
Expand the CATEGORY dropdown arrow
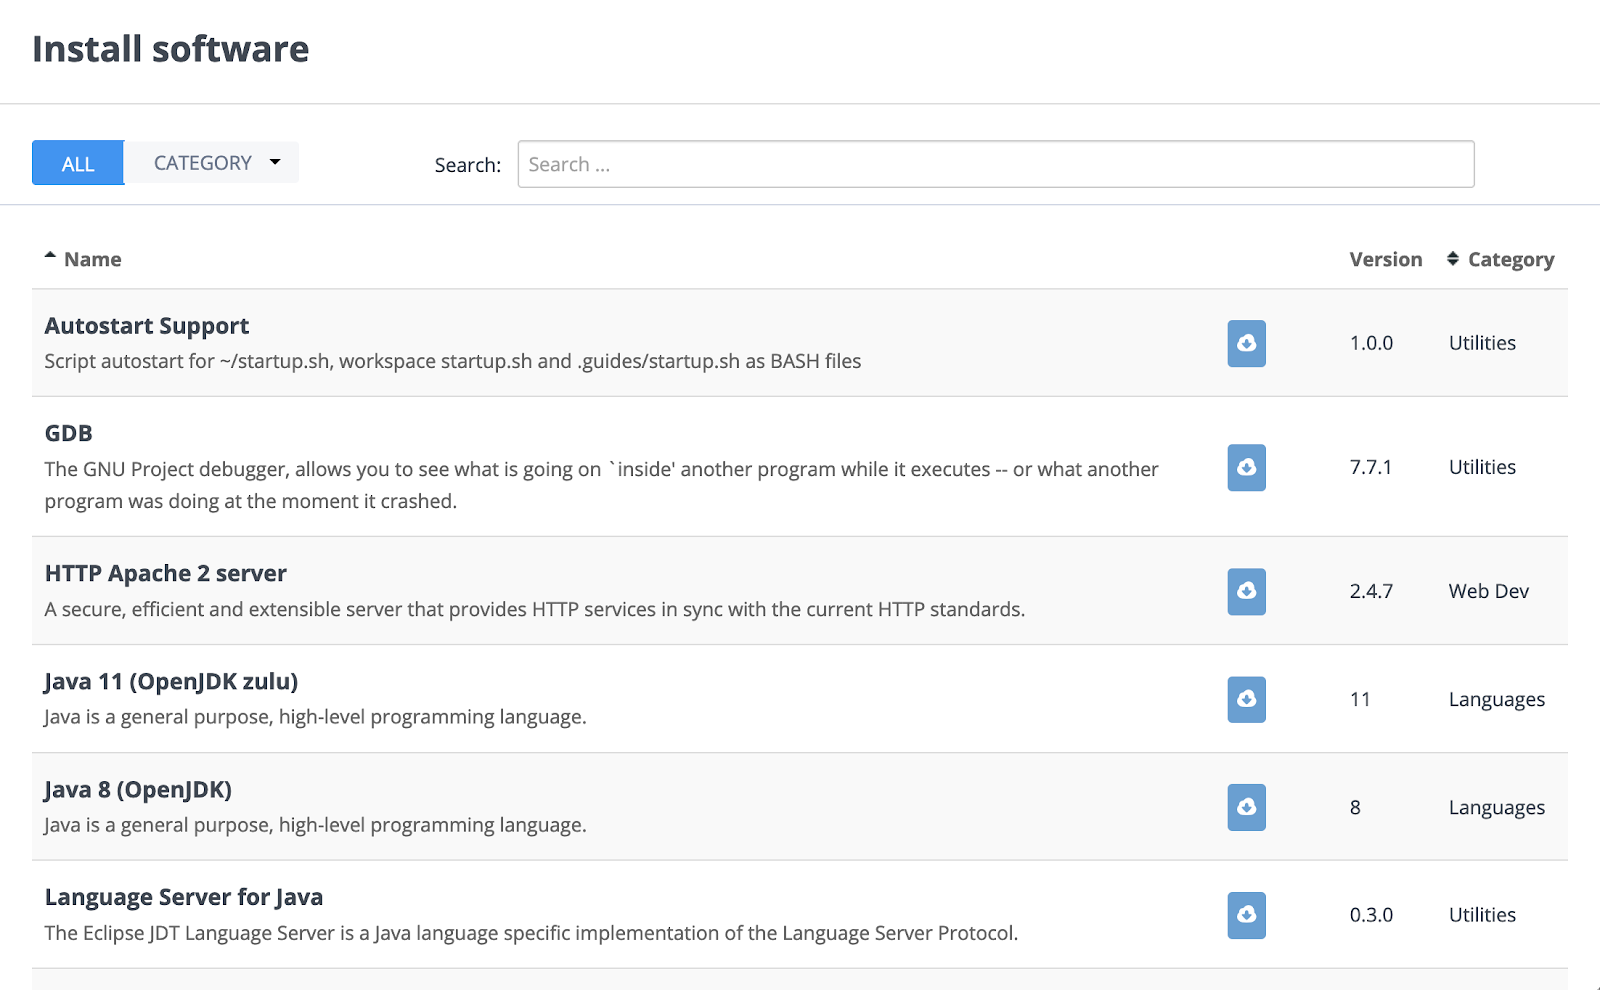(x=275, y=161)
